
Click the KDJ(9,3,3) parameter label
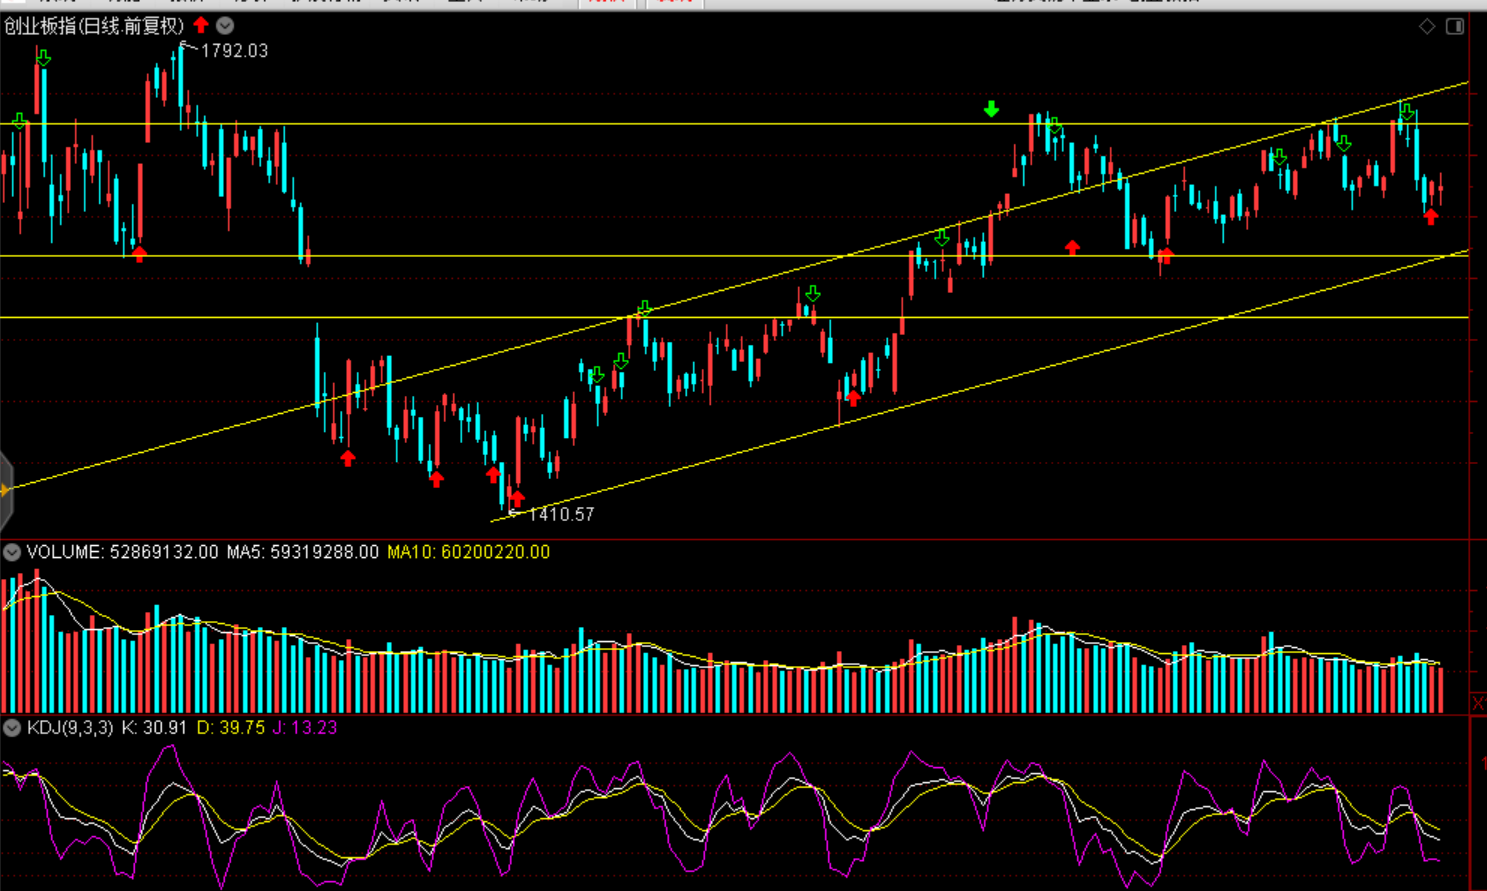[x=70, y=728]
